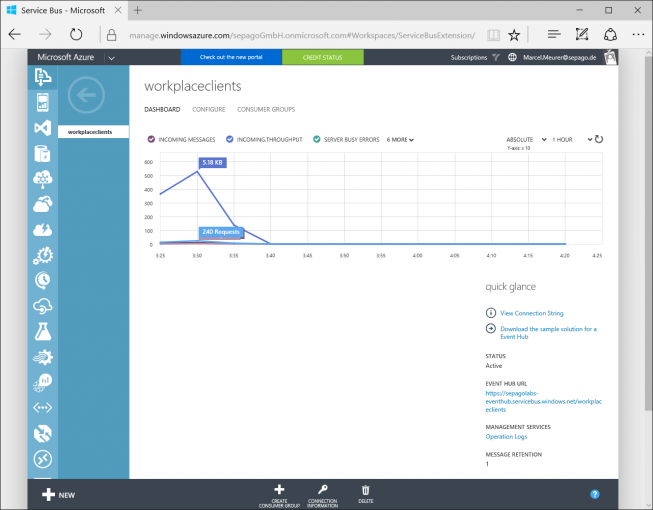This screenshot has width=653, height=510.
Task: Open the SQL Databases sidebar icon
Action: pyautogui.click(x=42, y=154)
